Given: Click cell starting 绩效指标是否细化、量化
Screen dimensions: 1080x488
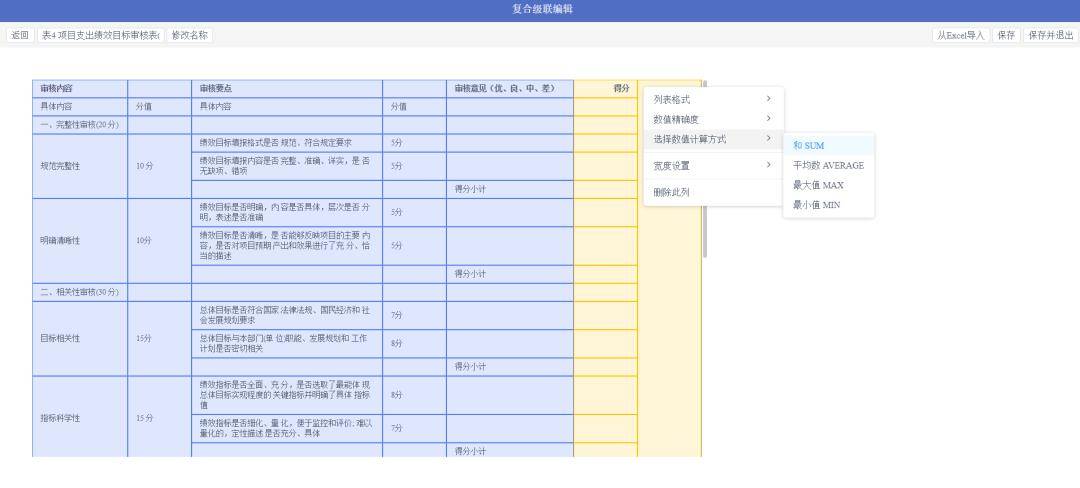Looking at the screenshot, I should click(x=287, y=428).
